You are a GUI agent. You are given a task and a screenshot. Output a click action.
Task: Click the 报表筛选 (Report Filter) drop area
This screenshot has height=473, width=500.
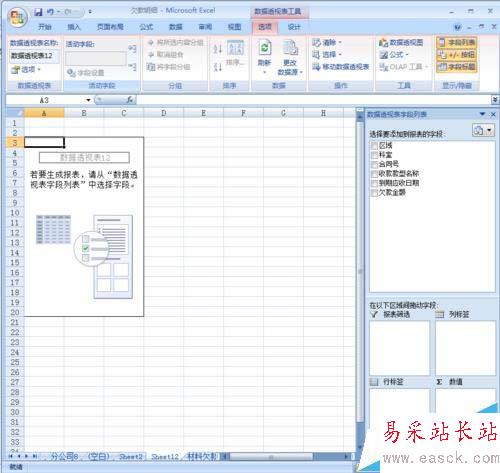point(399,348)
